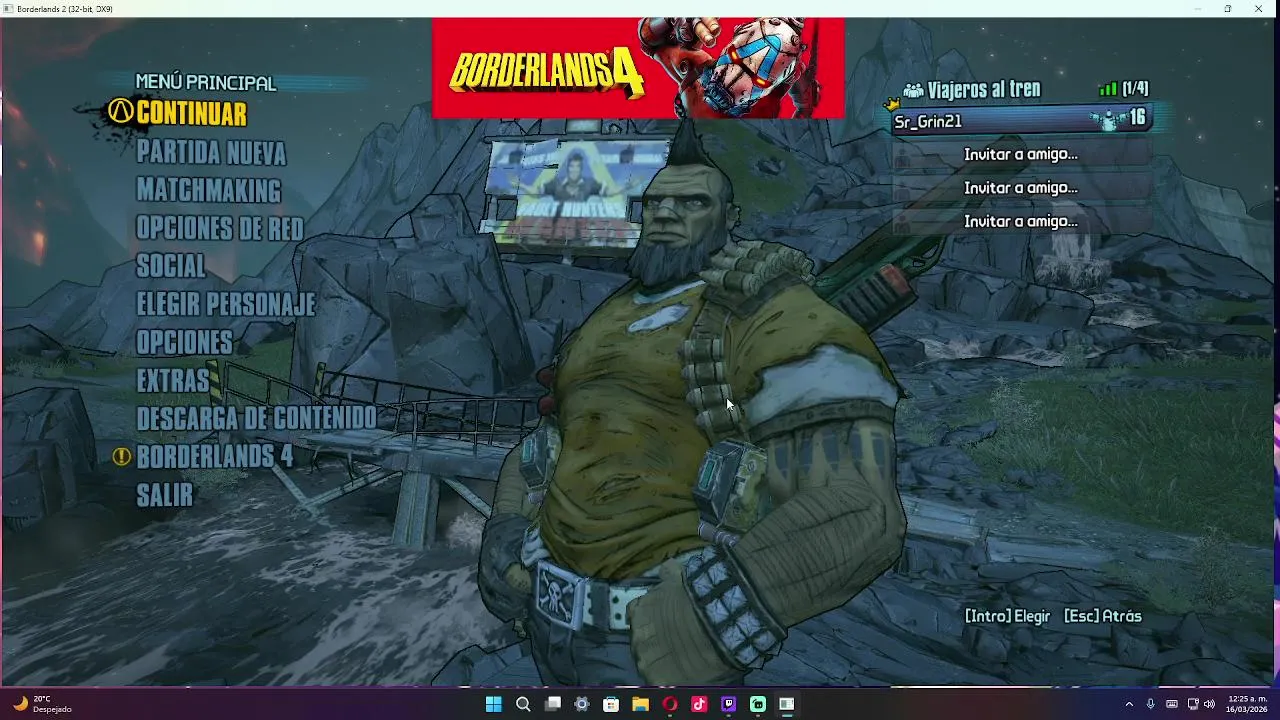Click the class icon beside level 16

point(1108,121)
